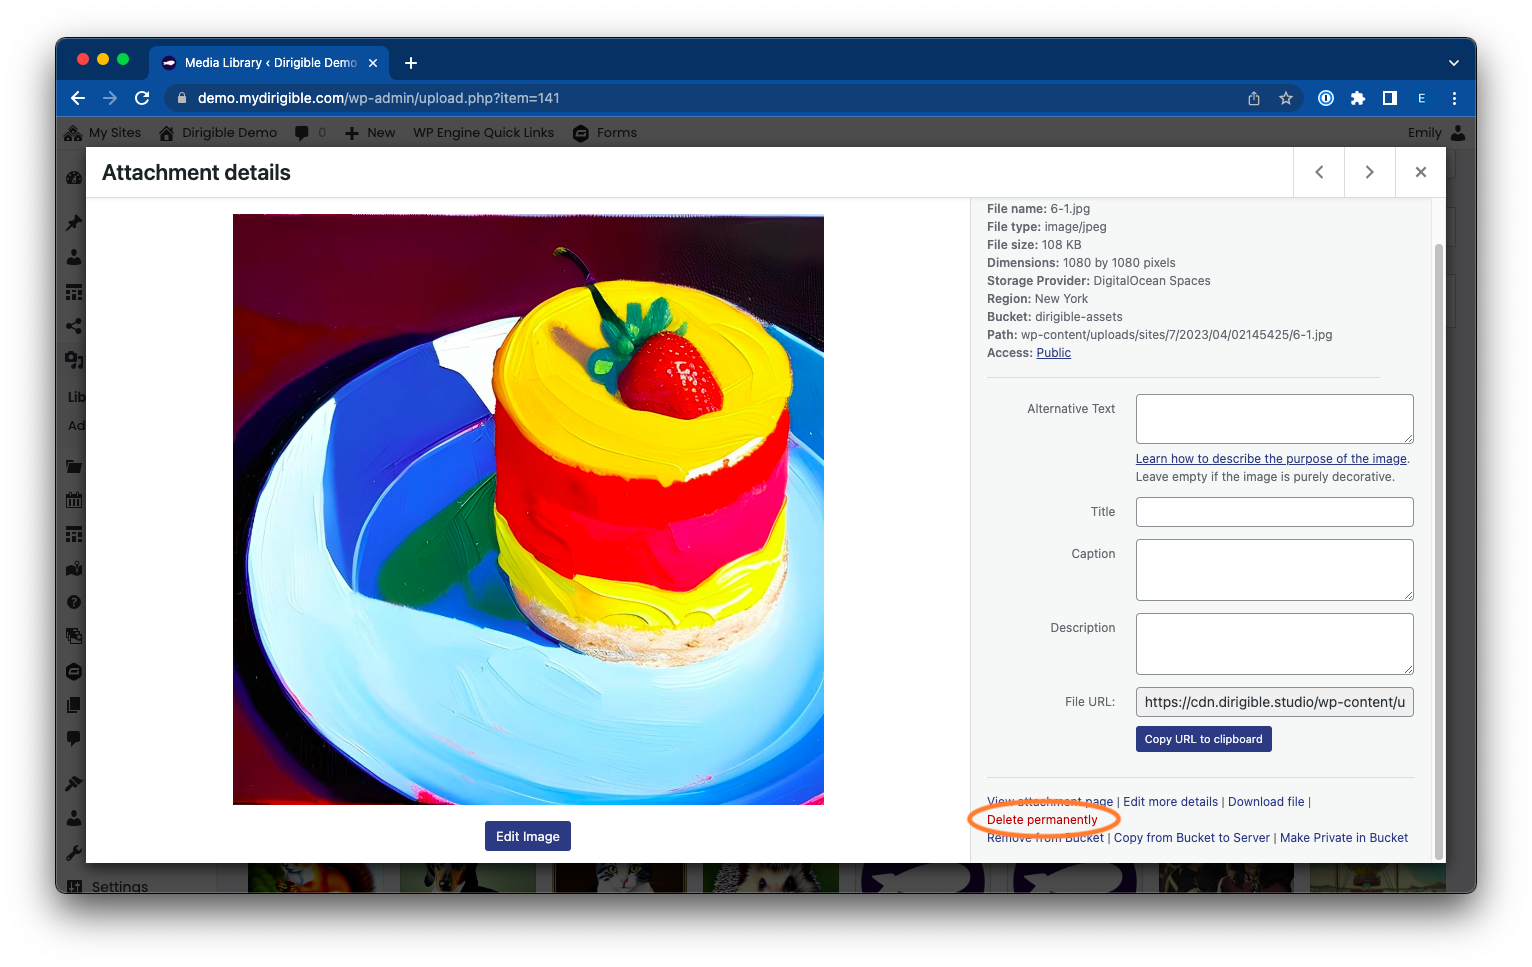Open My Sites in admin bar
1532x967 pixels.
point(103,132)
